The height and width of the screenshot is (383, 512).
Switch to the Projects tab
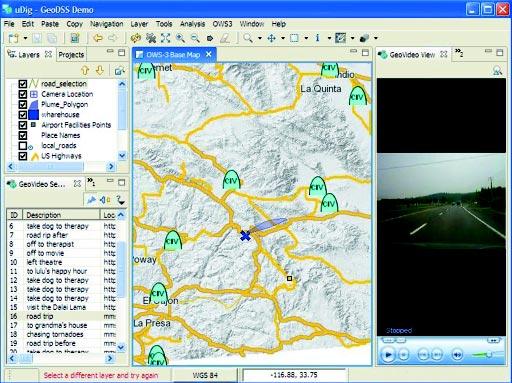click(x=71, y=55)
